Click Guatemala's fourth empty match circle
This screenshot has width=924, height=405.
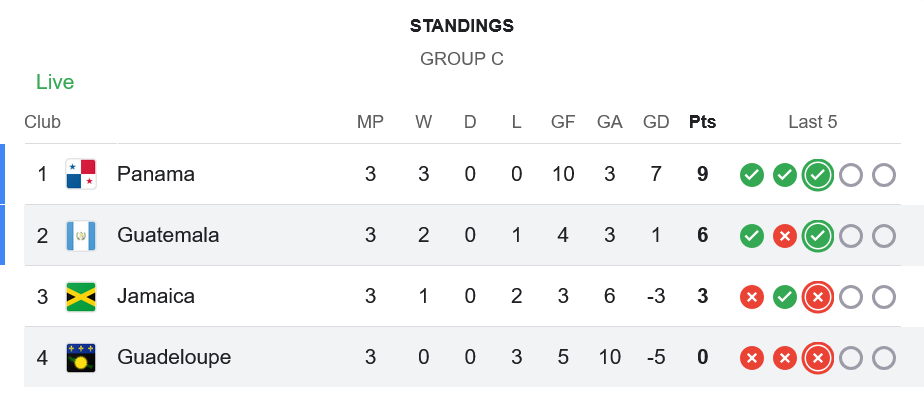851,237
